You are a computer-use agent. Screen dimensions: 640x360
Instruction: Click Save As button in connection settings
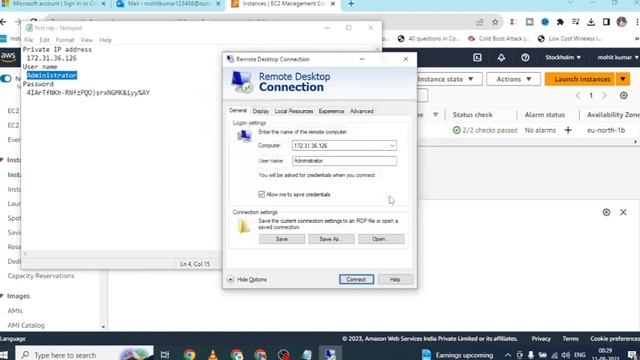[331, 239]
